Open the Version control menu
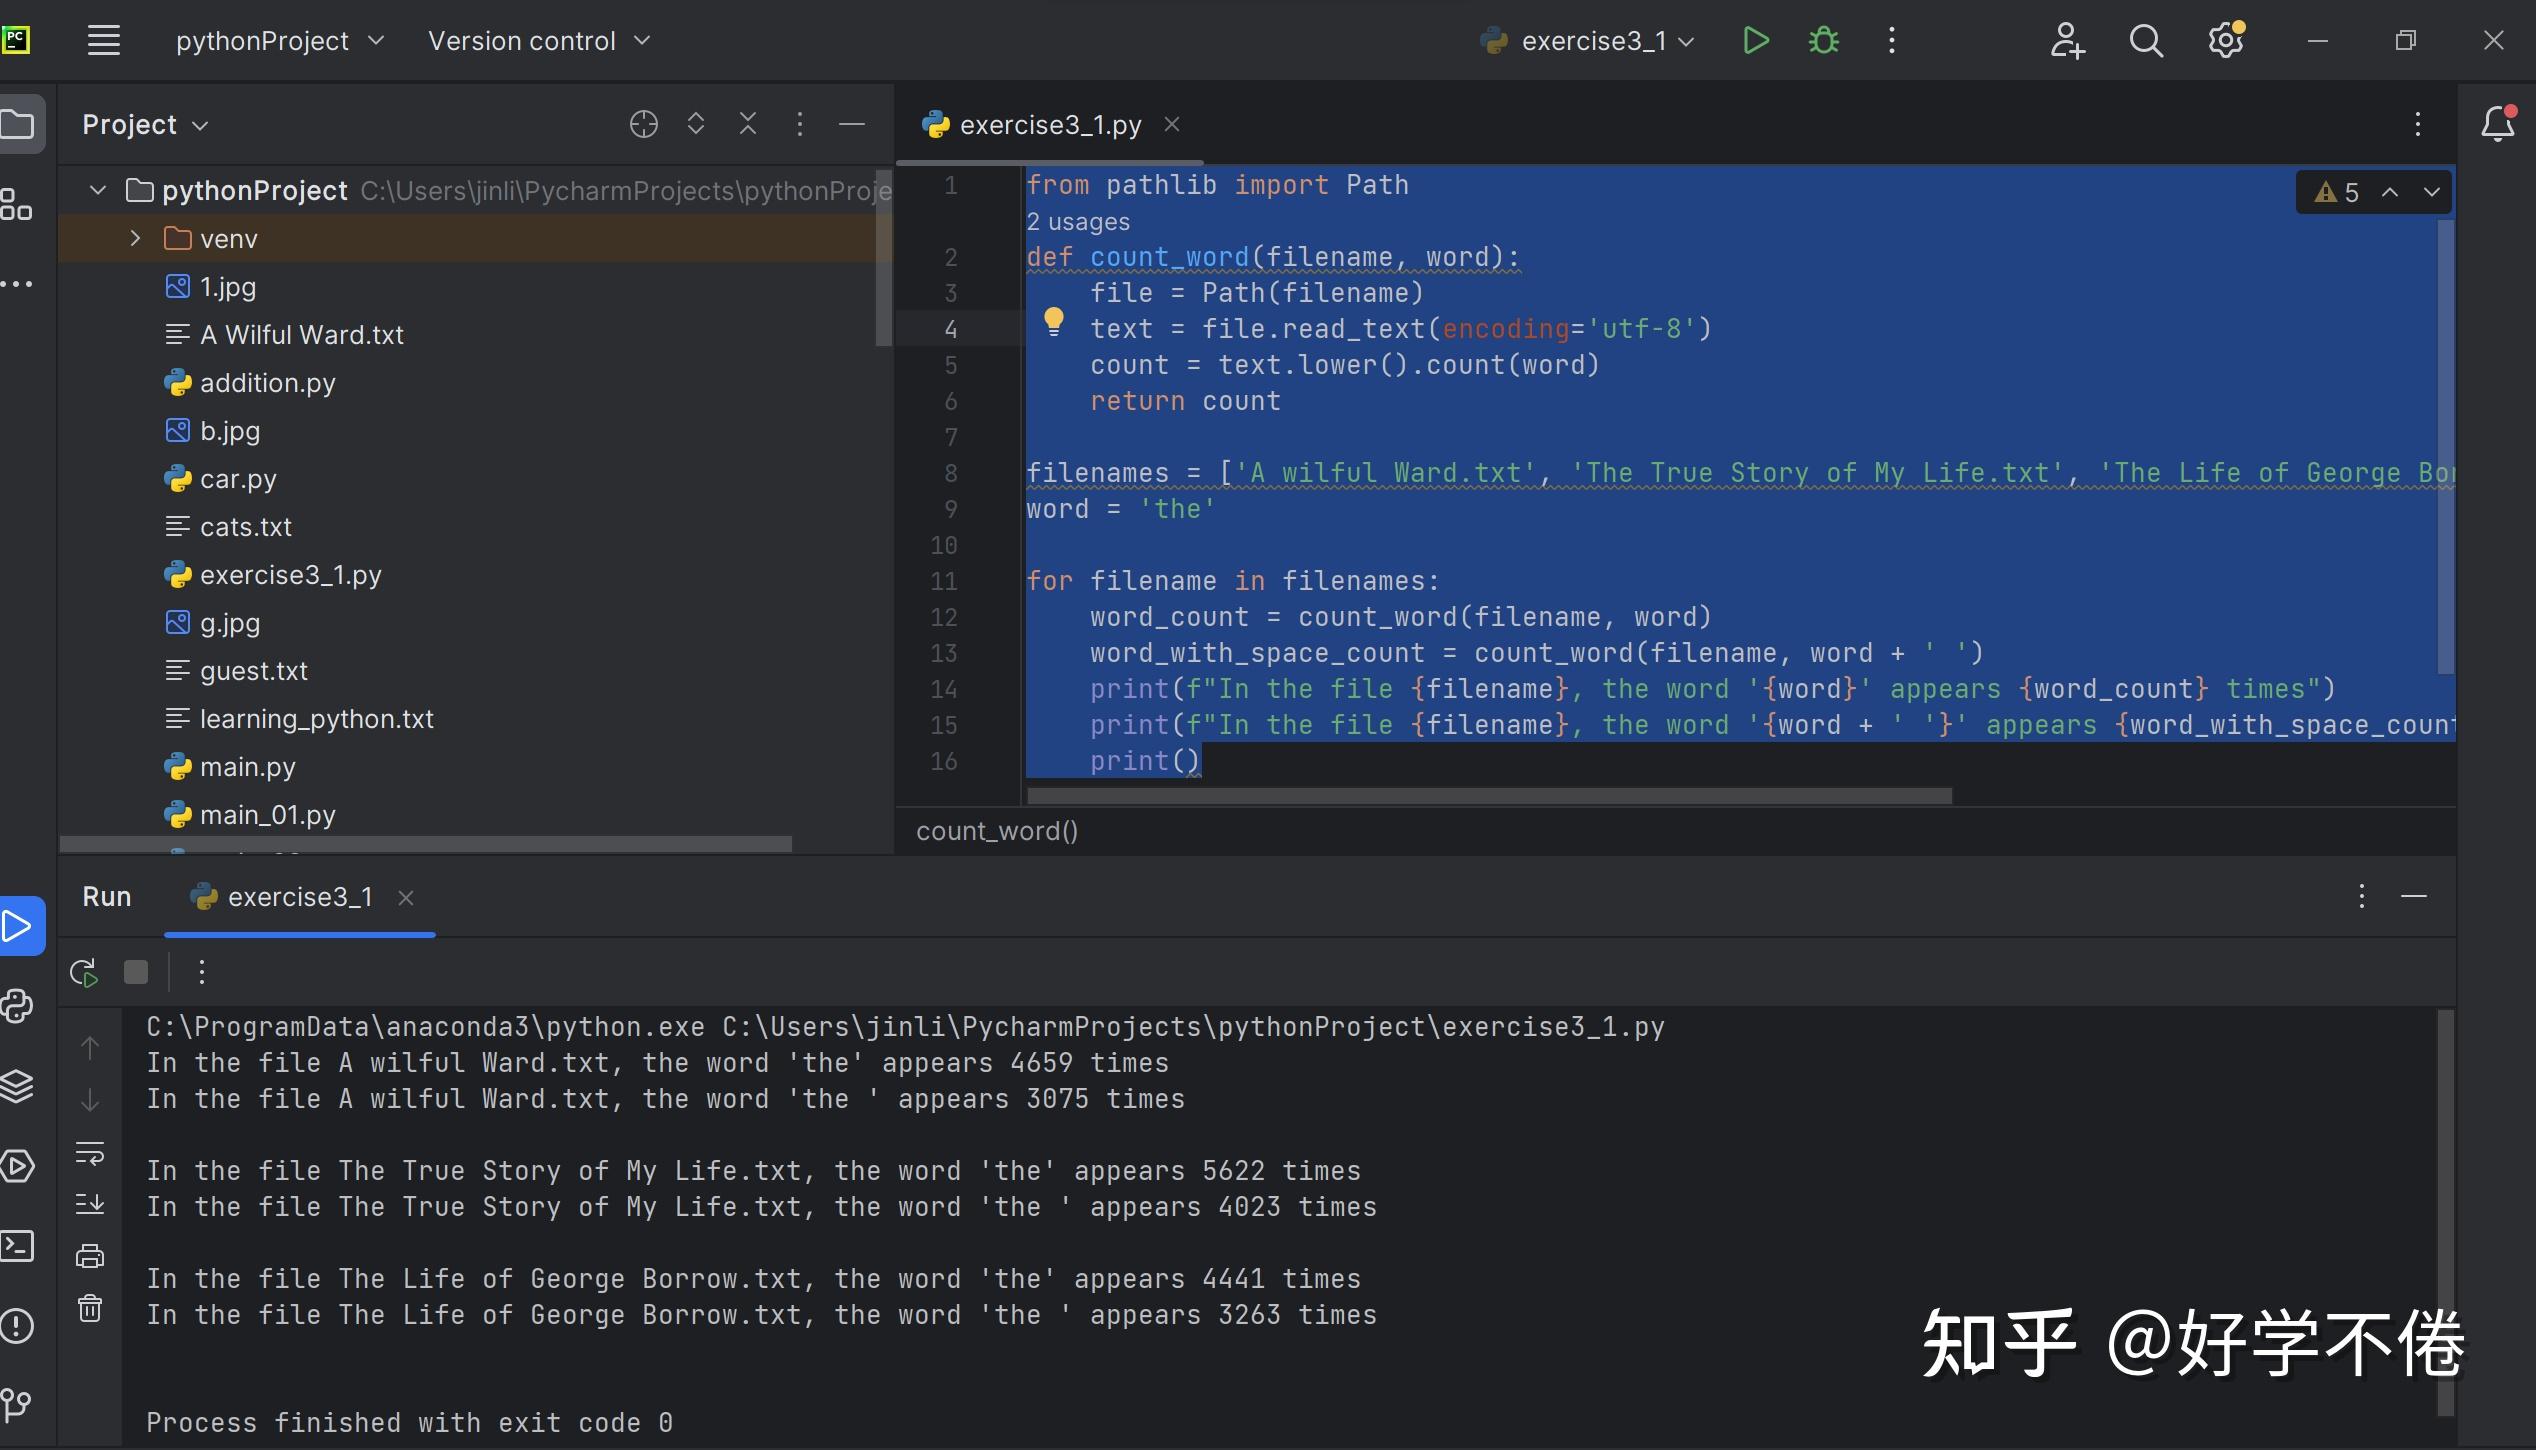 538,40
